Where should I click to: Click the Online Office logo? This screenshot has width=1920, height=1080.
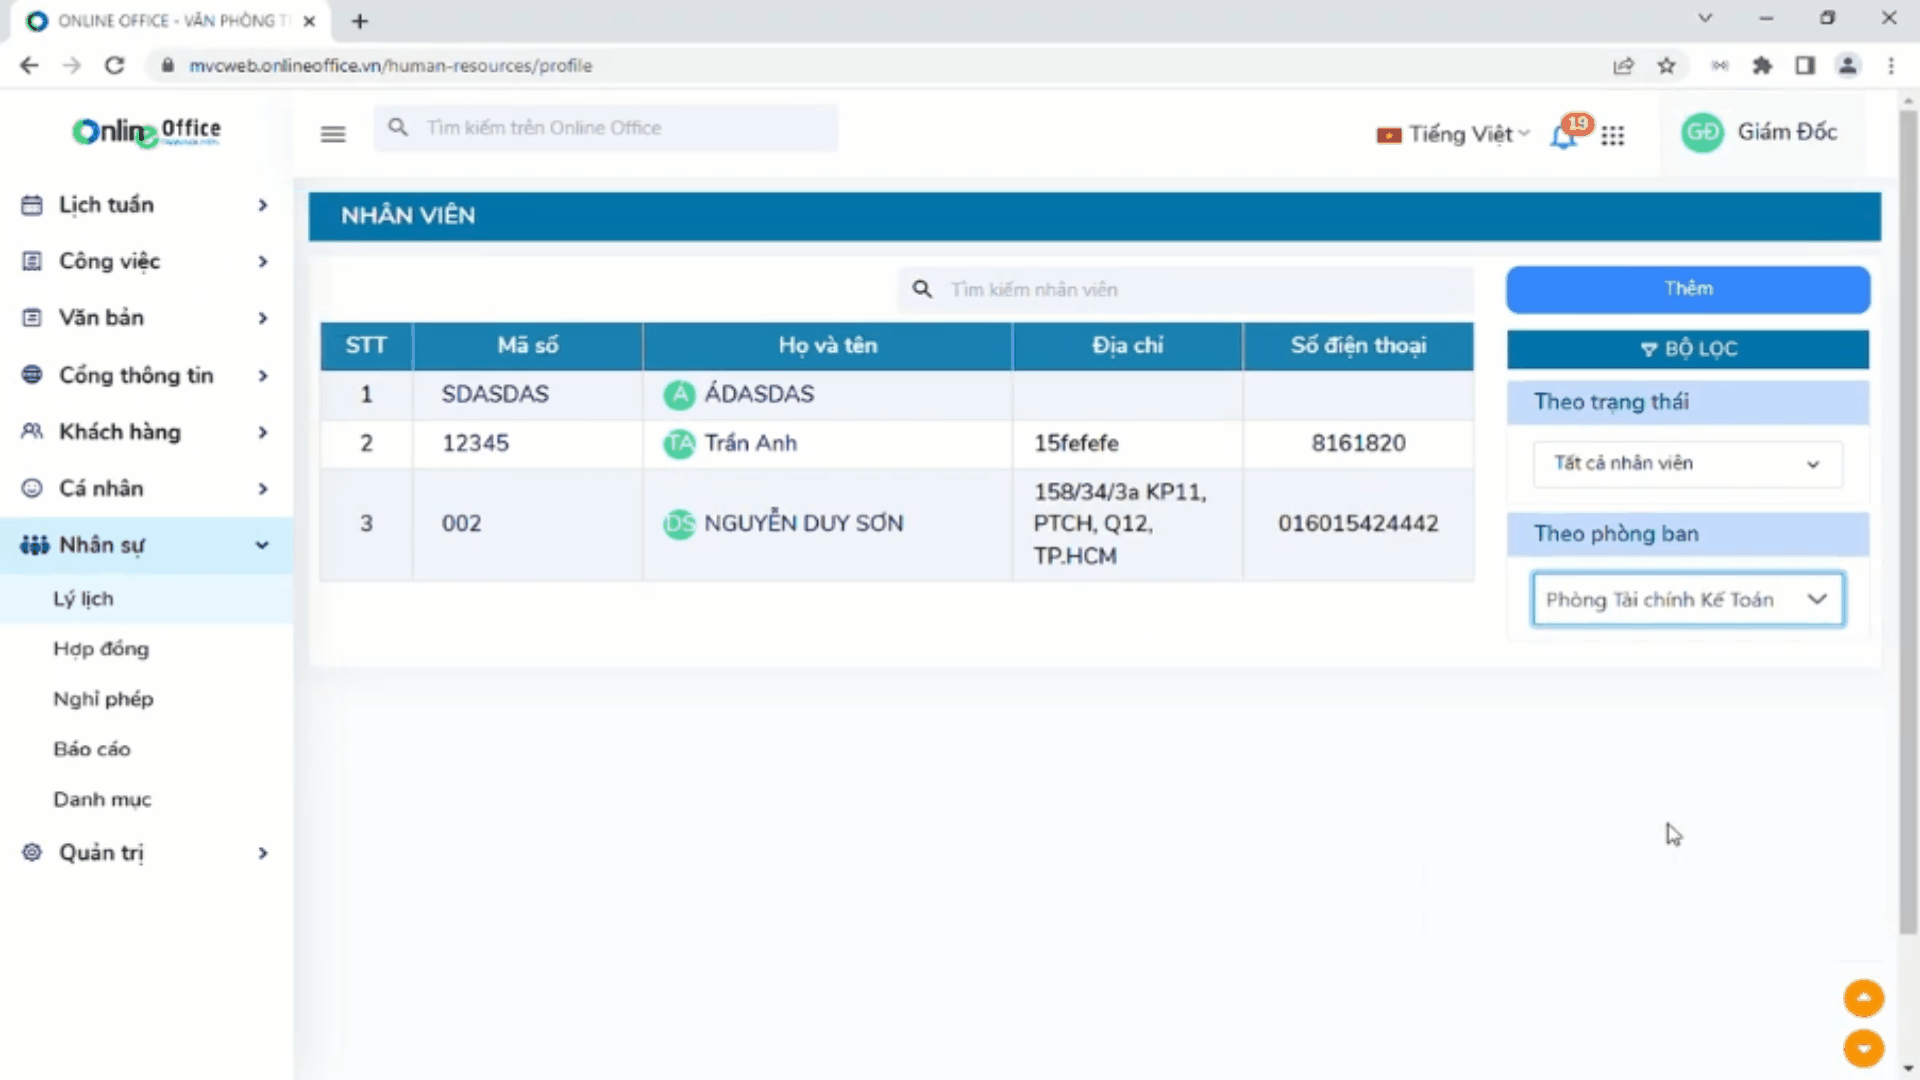click(x=146, y=132)
